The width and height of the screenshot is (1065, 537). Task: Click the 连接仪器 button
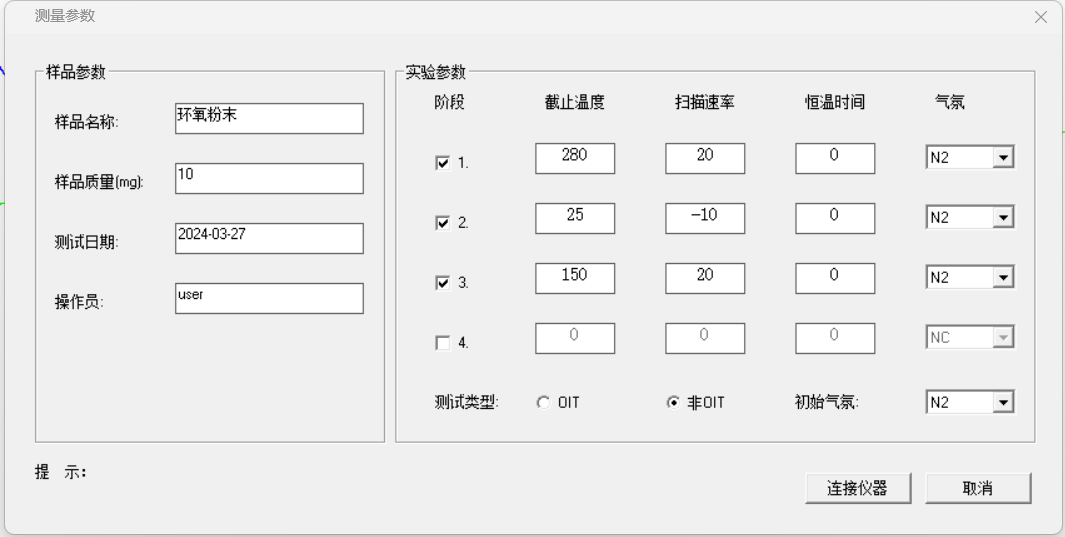click(856, 488)
